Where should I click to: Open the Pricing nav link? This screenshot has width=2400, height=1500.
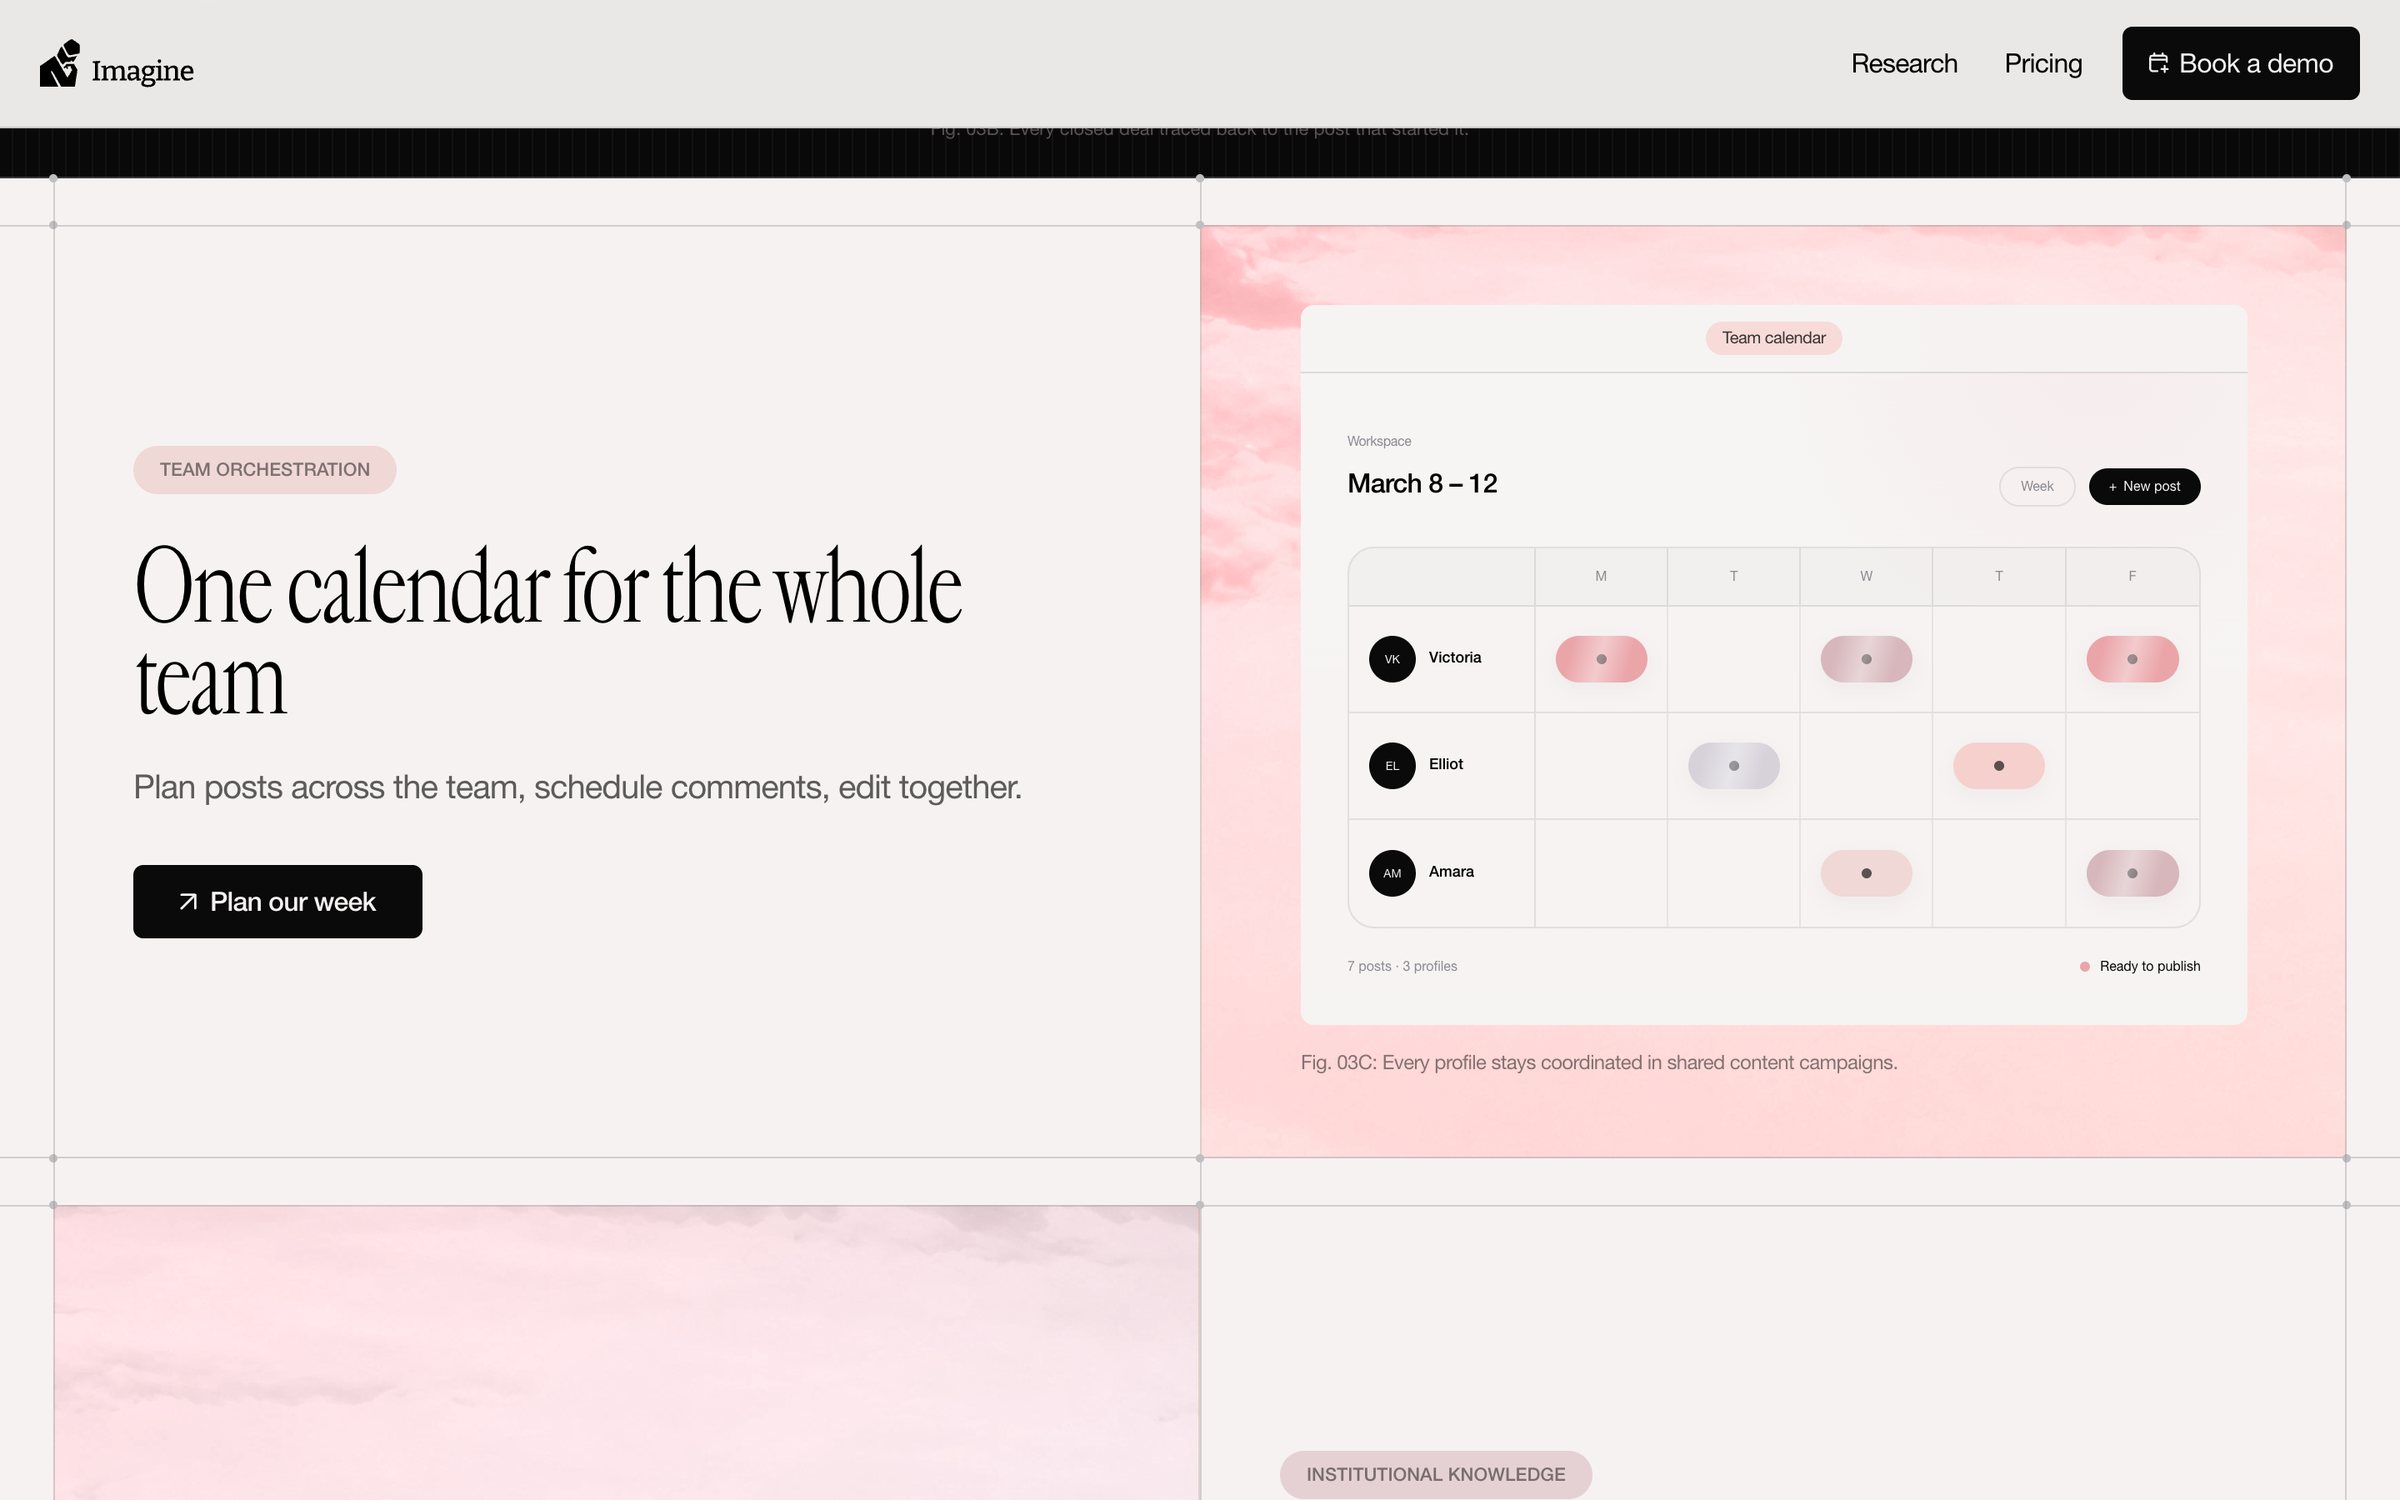pyautogui.click(x=2043, y=63)
